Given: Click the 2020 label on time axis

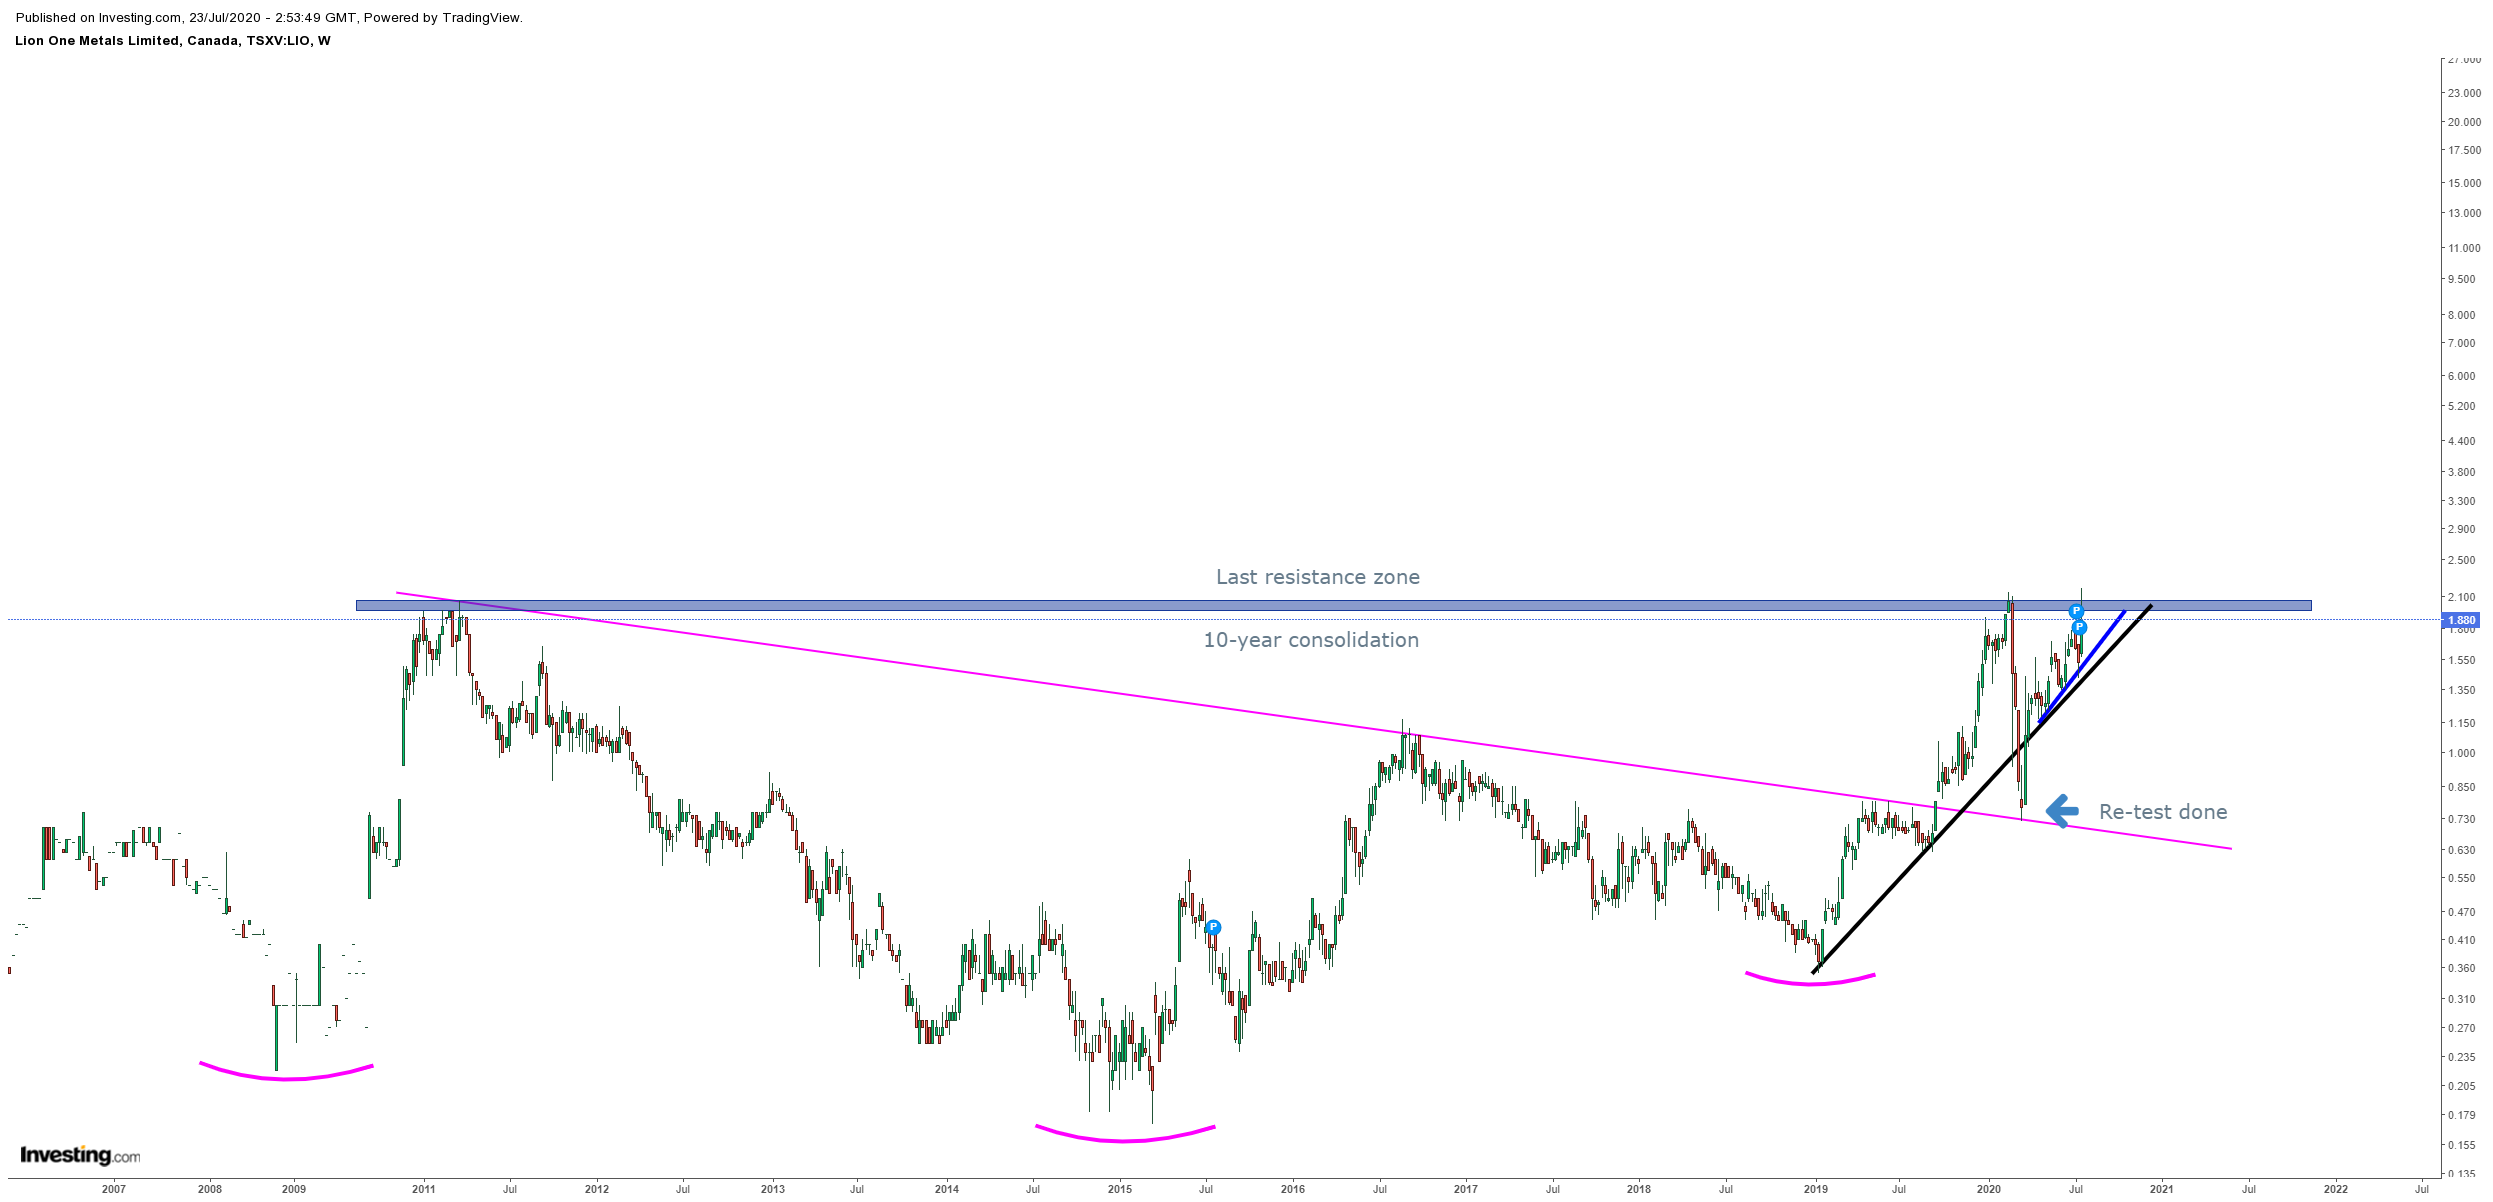Looking at the screenshot, I should pos(1988,1189).
